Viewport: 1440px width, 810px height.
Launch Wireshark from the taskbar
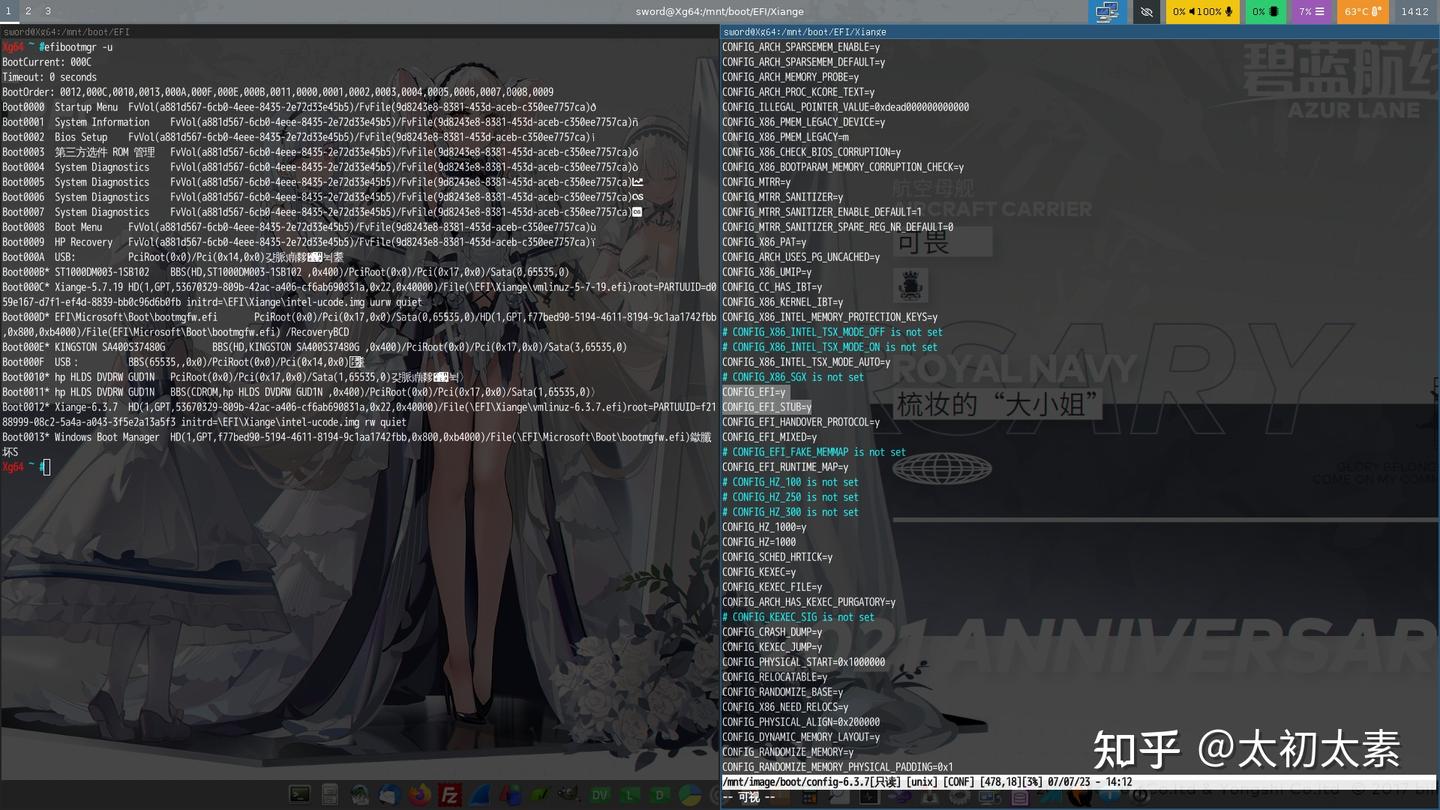pyautogui.click(x=478, y=794)
